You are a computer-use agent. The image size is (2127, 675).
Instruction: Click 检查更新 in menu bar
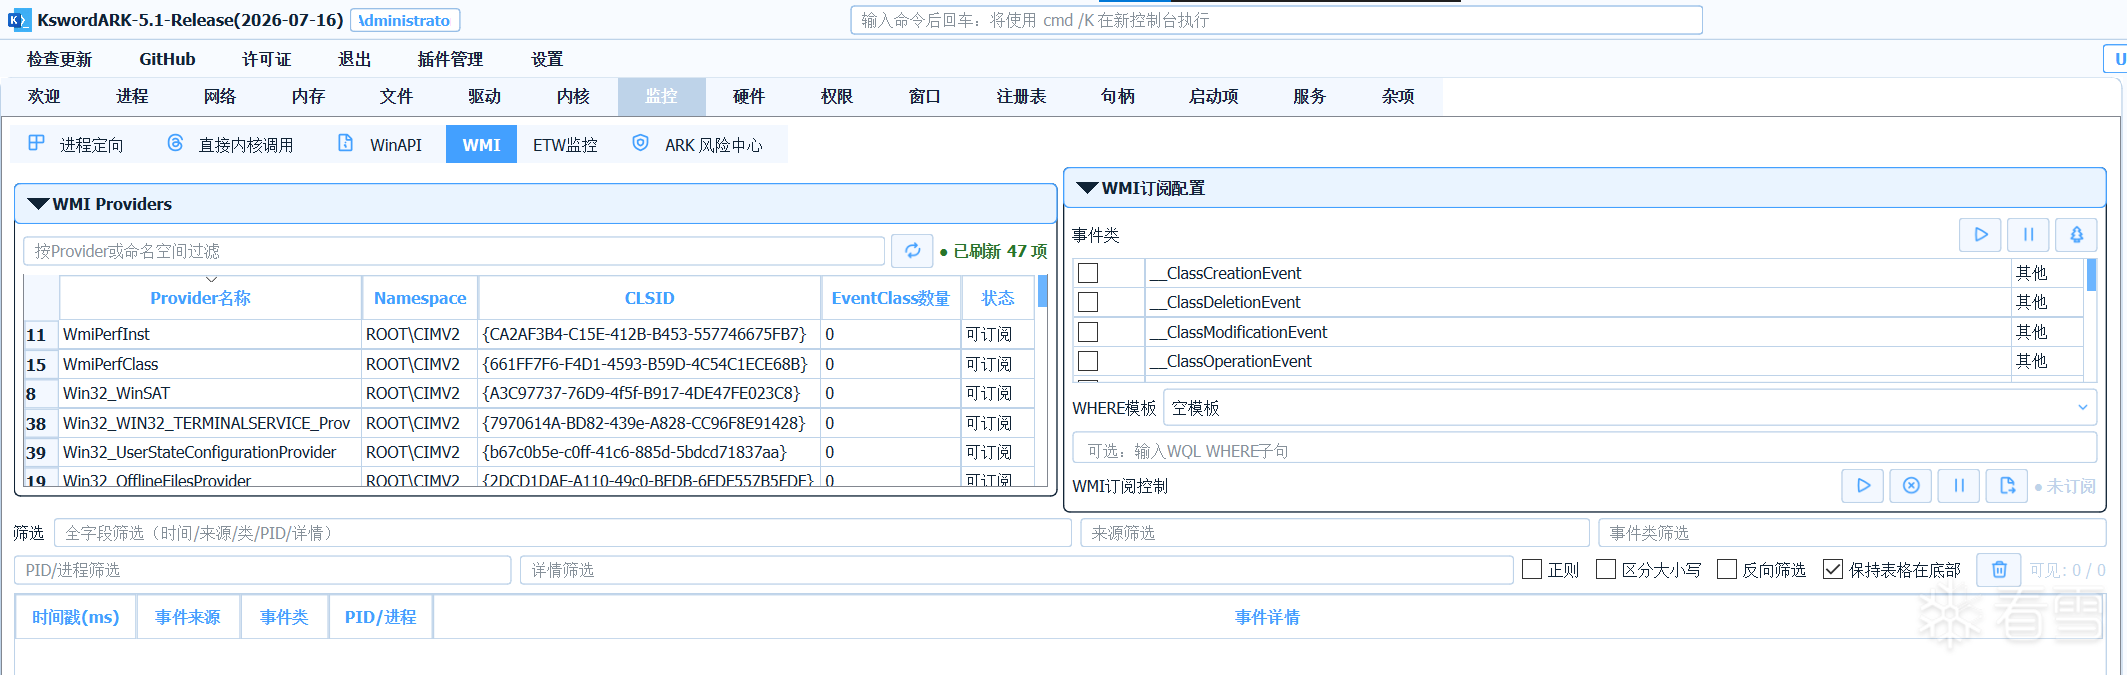[x=59, y=59]
